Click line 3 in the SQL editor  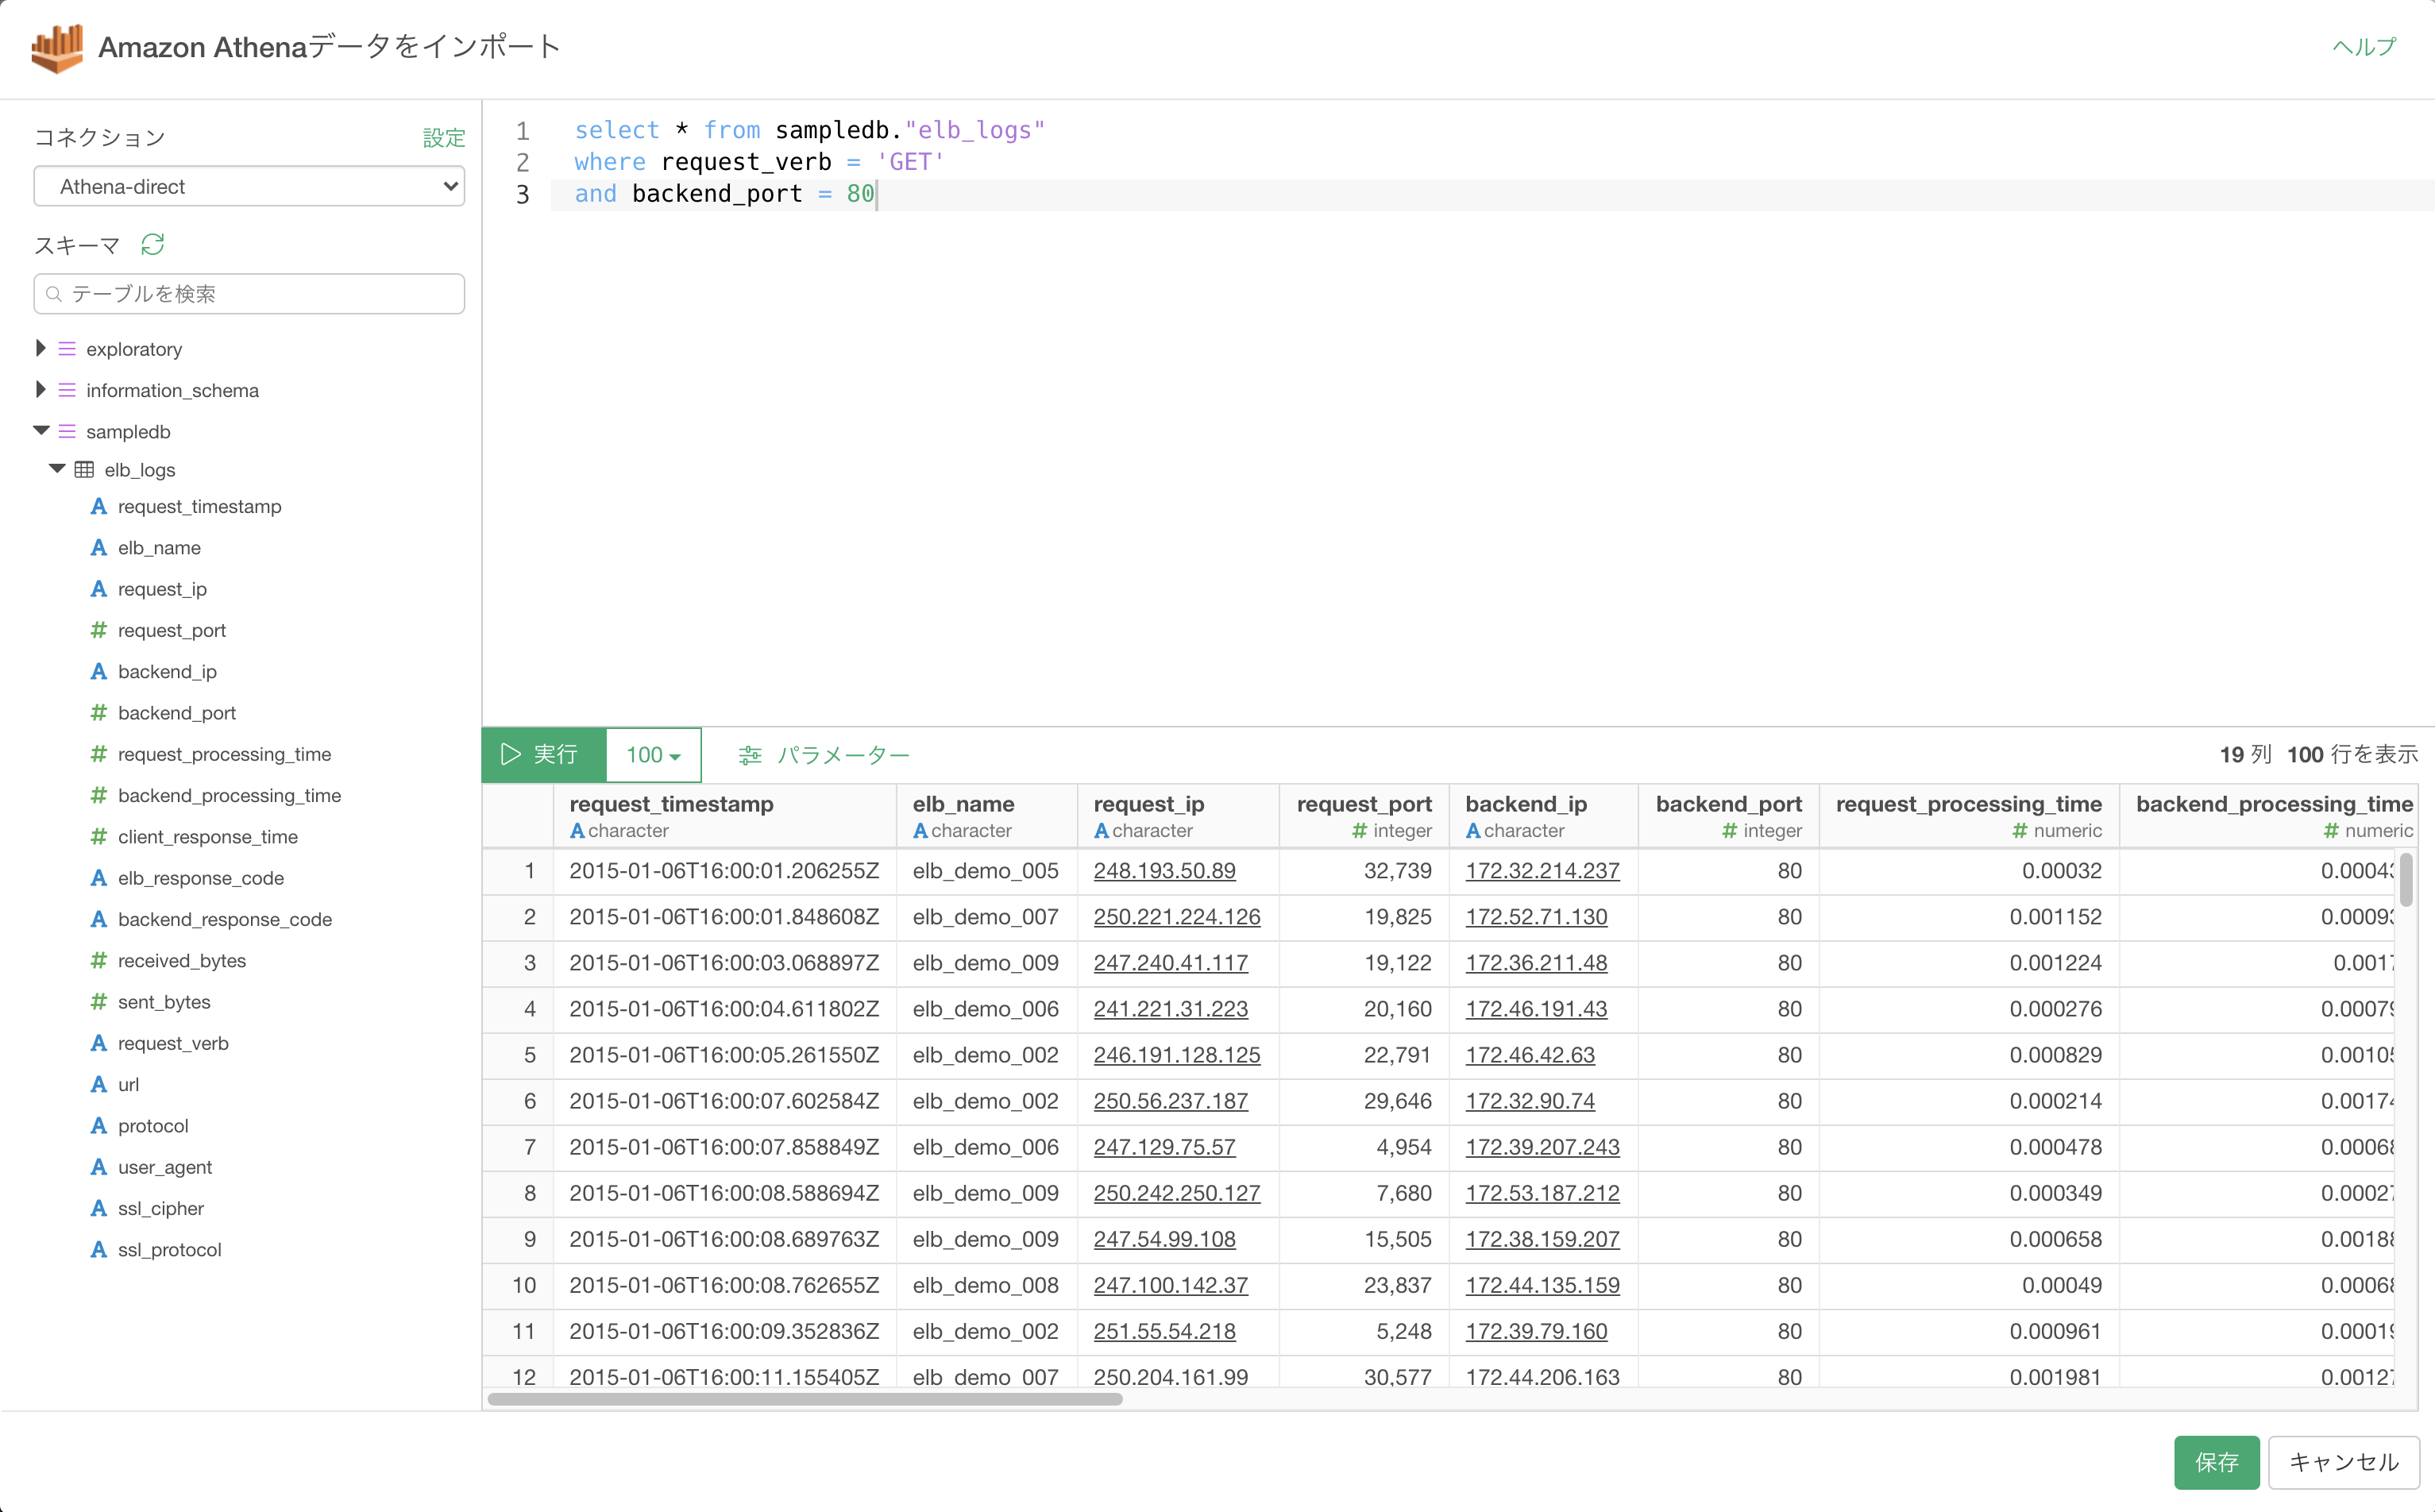point(1491,194)
